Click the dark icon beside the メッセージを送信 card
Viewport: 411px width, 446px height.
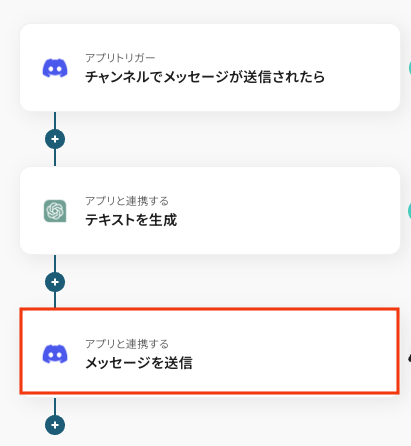click(x=409, y=358)
